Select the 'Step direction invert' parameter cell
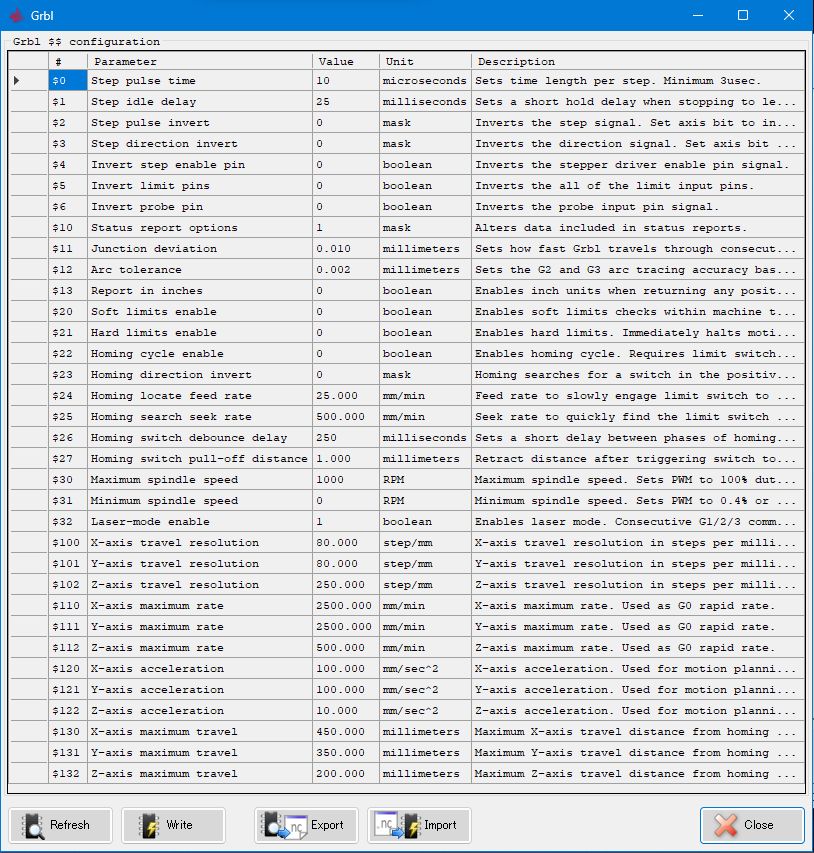The width and height of the screenshot is (814, 853). tap(200, 144)
